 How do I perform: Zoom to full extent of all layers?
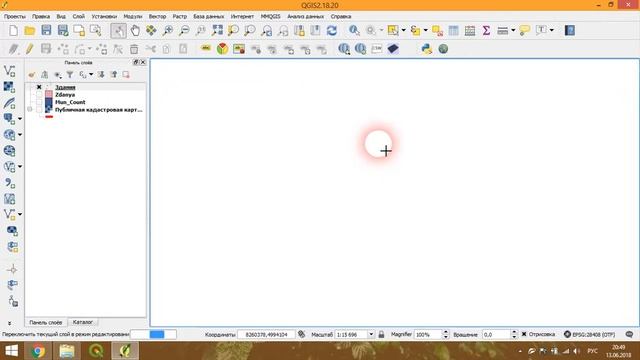click(217, 31)
